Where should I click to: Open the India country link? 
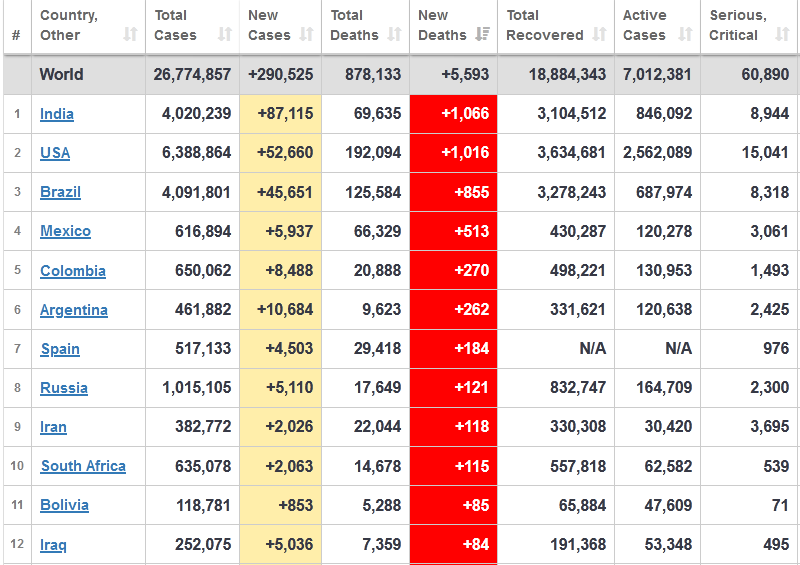57,114
